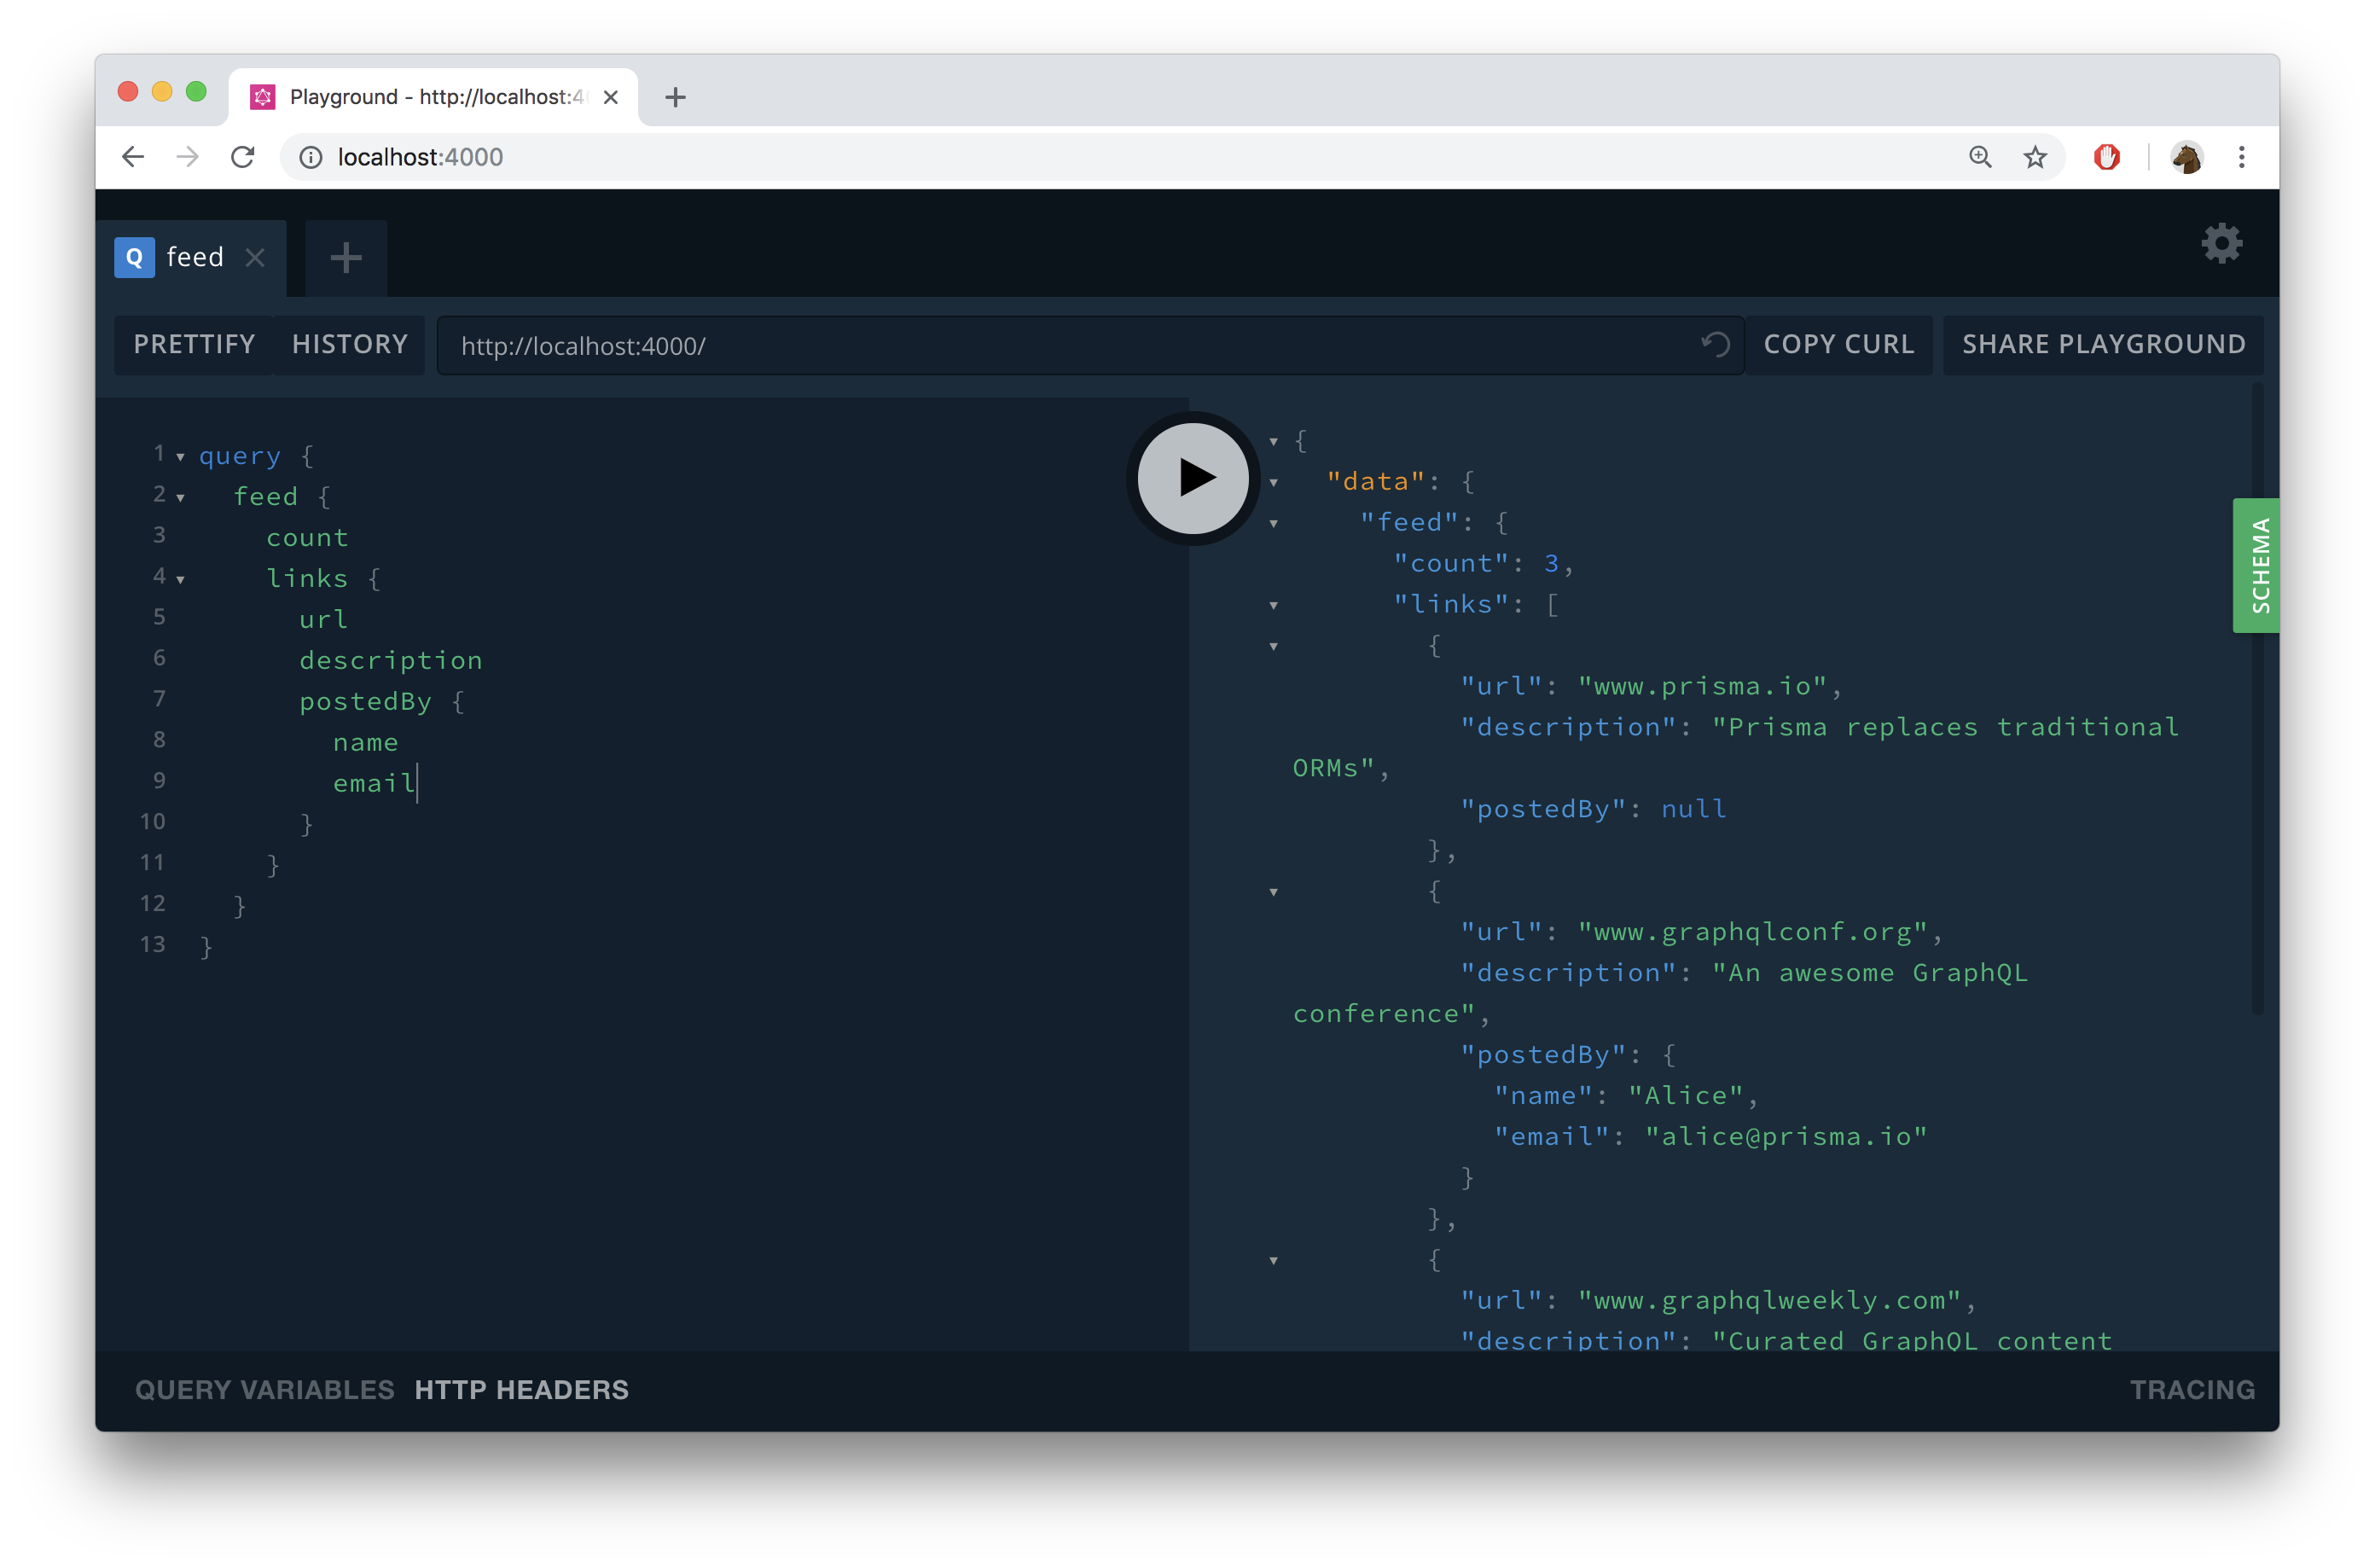Add a new playground tab
This screenshot has height=1568, width=2375.
pyautogui.click(x=346, y=258)
